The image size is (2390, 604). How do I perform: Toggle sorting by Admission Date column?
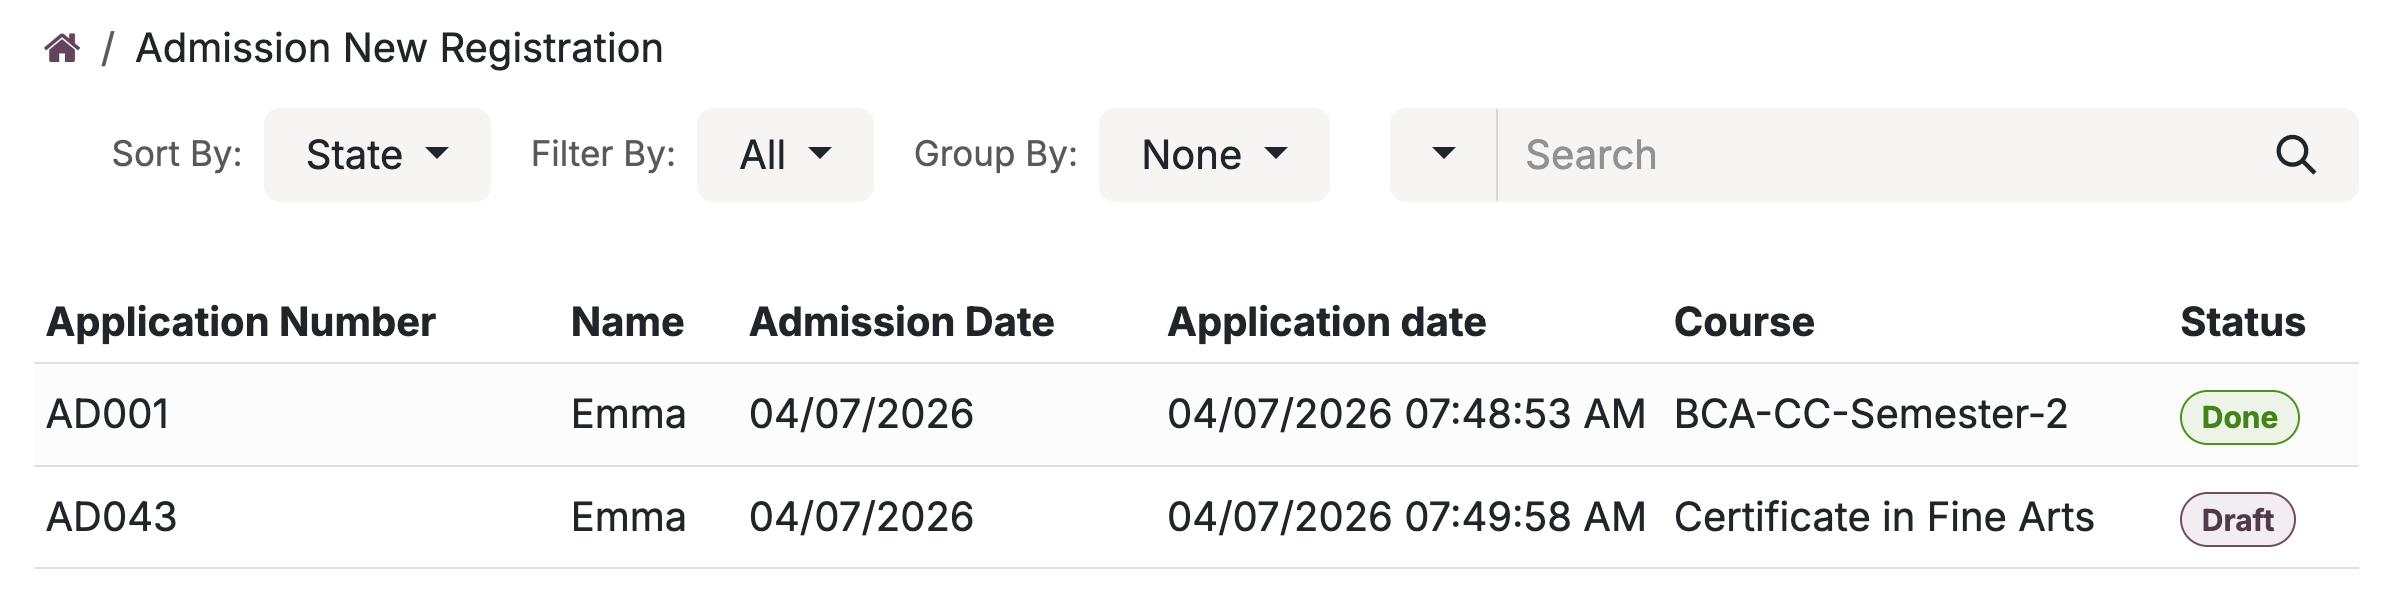click(902, 322)
